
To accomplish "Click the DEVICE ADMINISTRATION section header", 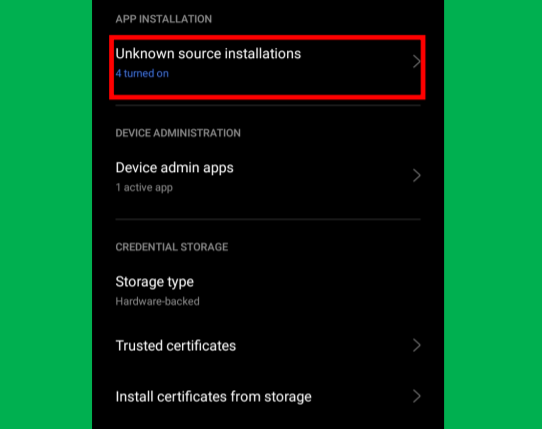I will pos(178,133).
